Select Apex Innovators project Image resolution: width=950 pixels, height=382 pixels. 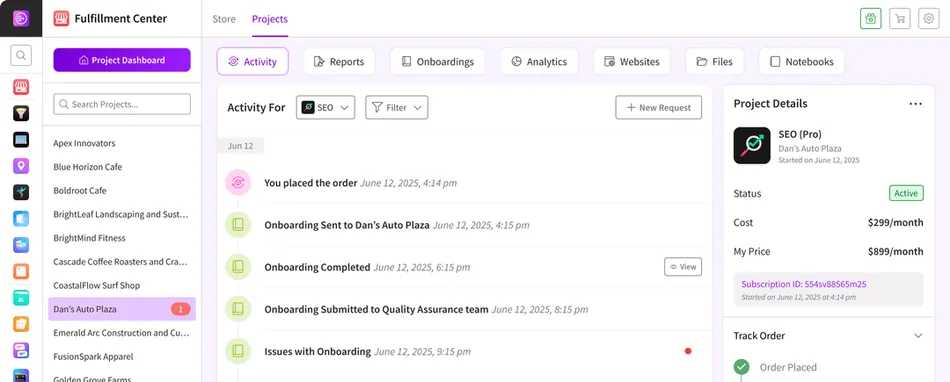84,143
